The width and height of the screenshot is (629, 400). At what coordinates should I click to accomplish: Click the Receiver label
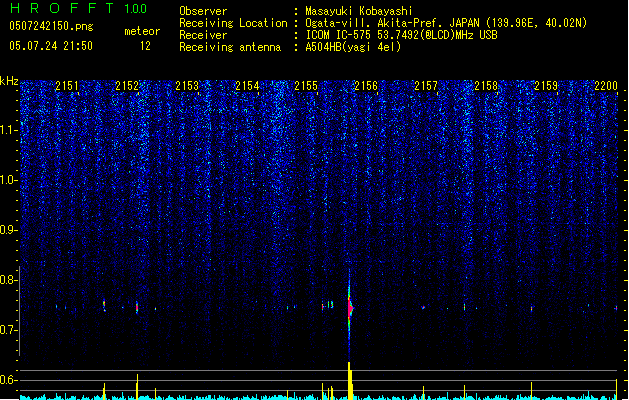point(203,35)
